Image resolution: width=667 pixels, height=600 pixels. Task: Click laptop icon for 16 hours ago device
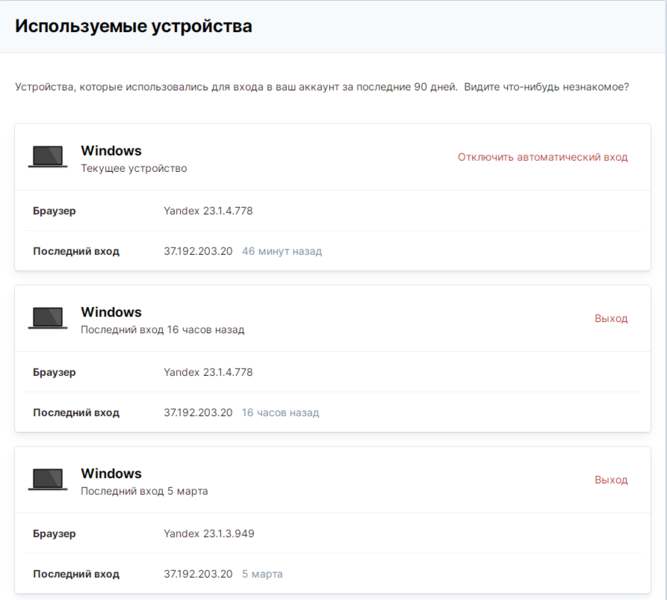point(48,317)
